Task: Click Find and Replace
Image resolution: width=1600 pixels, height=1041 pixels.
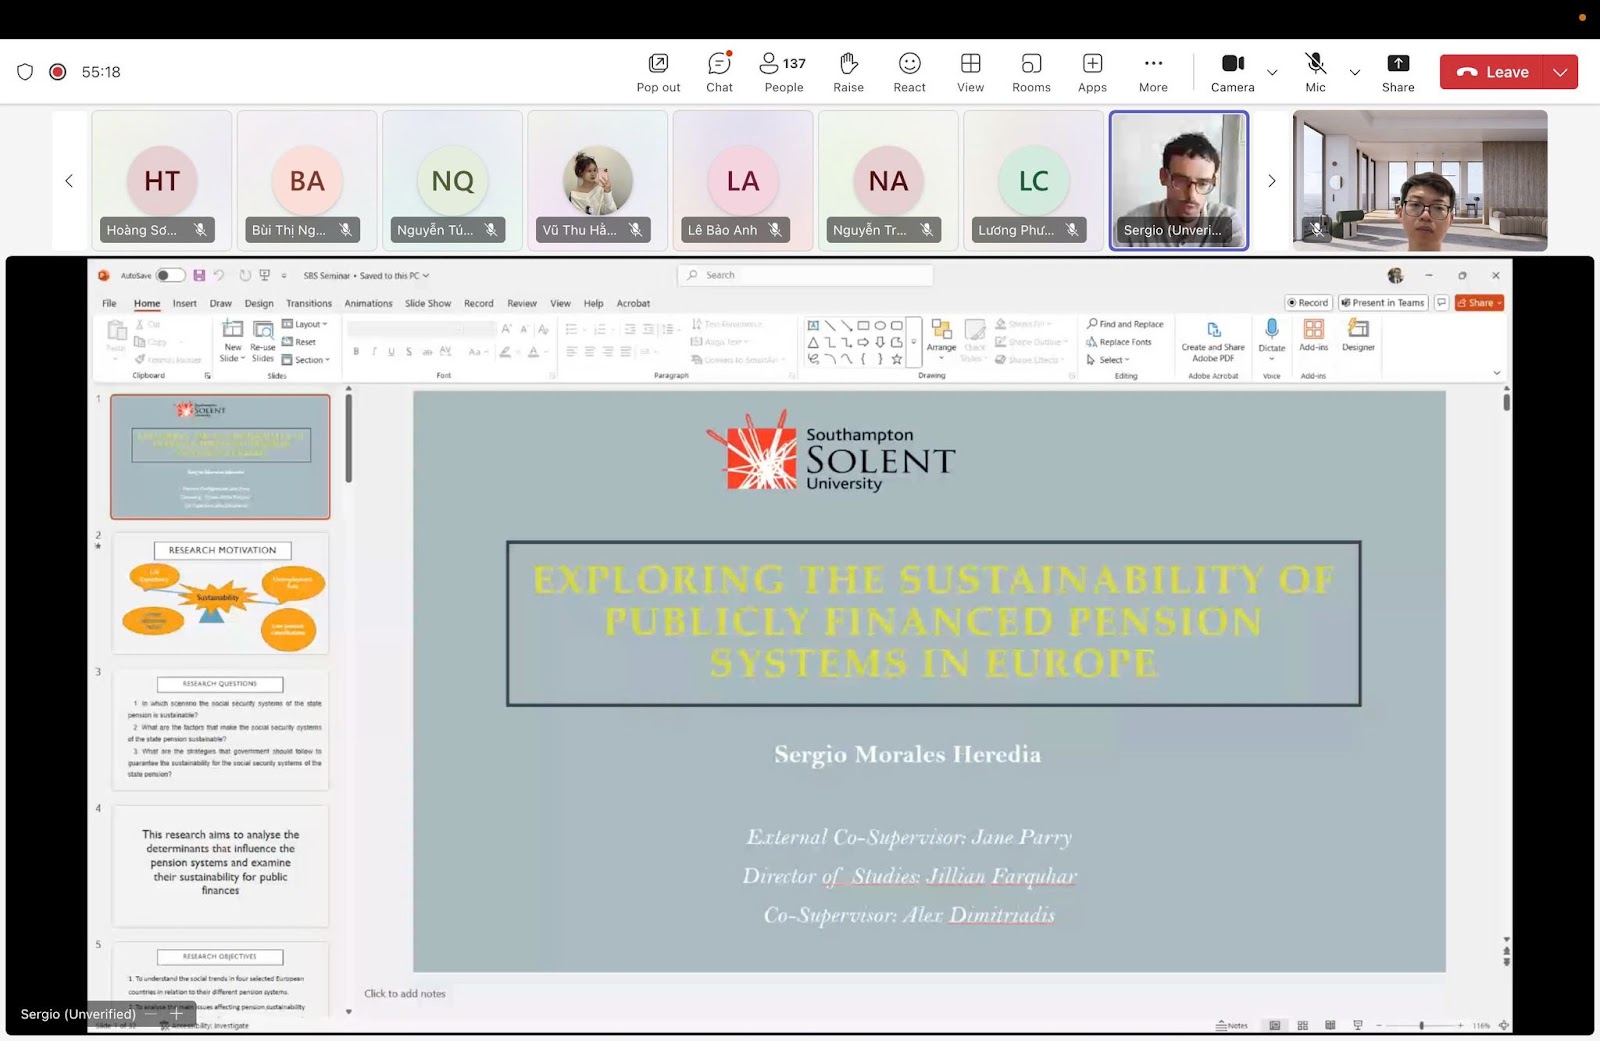Action: coord(1125,324)
